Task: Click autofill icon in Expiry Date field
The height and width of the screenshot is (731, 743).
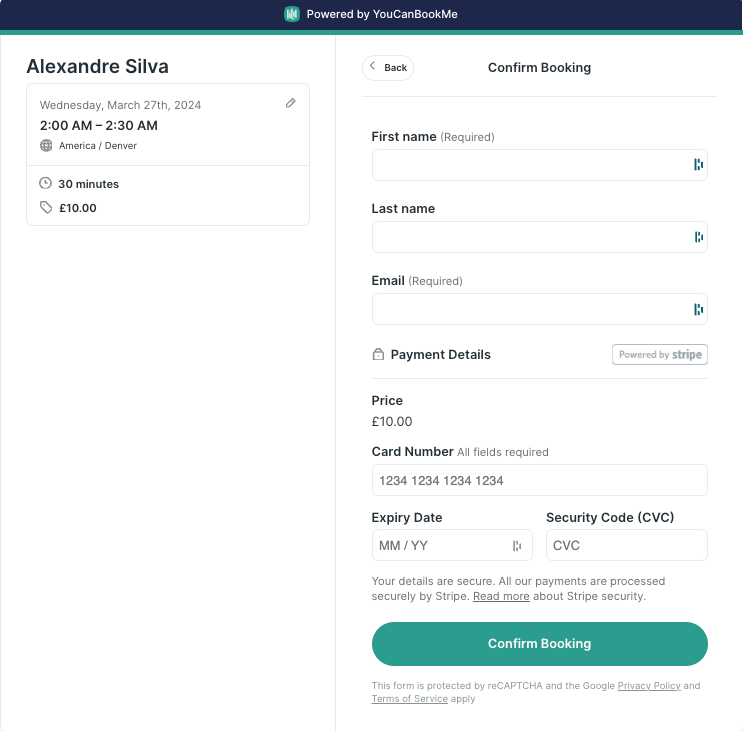Action: [x=517, y=545]
